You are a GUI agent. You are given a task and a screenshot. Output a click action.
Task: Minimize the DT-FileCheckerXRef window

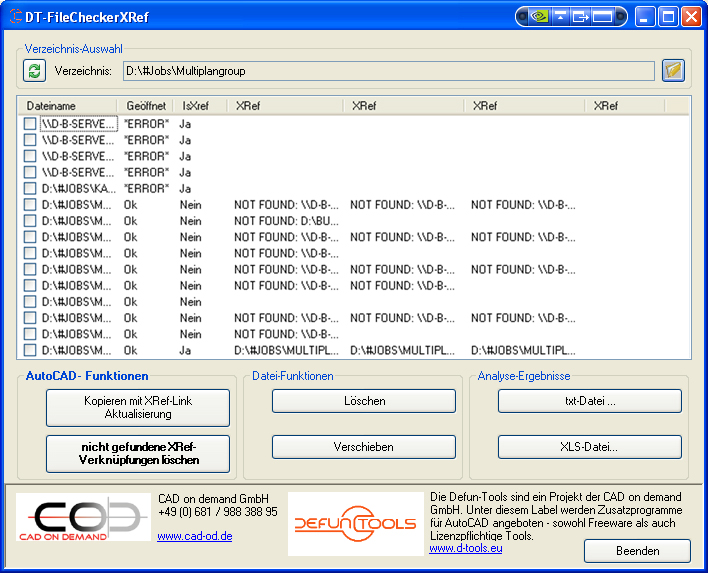pos(645,17)
